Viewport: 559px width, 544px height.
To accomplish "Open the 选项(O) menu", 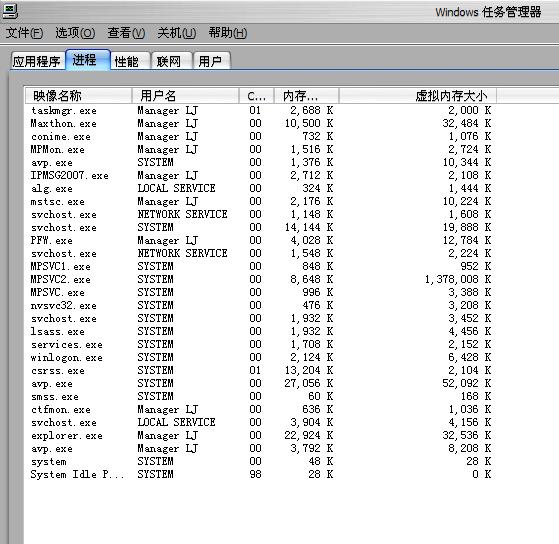I will 75,33.
